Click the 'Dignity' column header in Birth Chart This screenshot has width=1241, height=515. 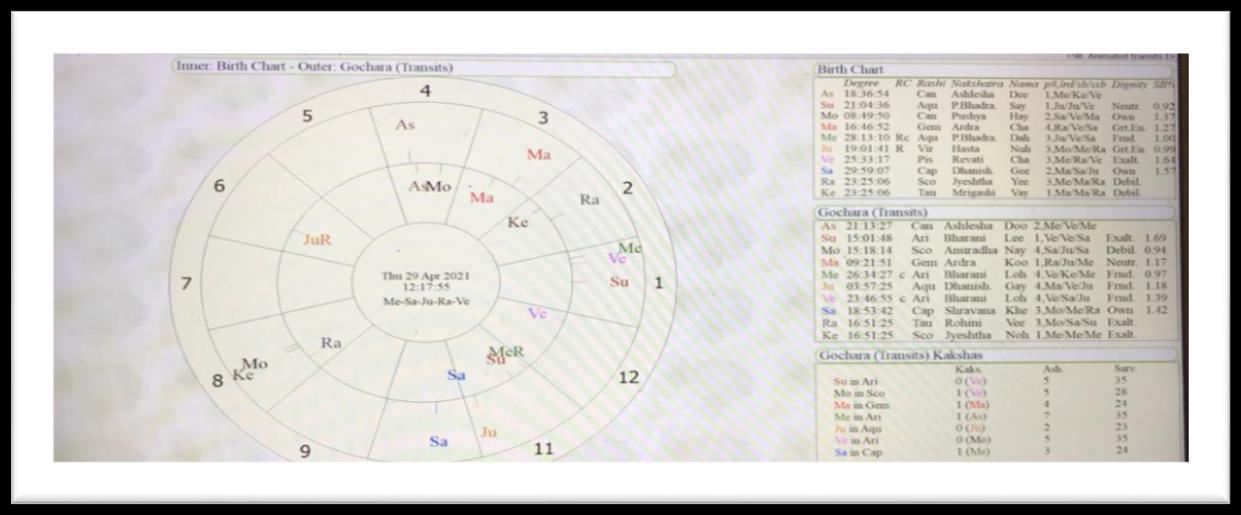click(1128, 83)
